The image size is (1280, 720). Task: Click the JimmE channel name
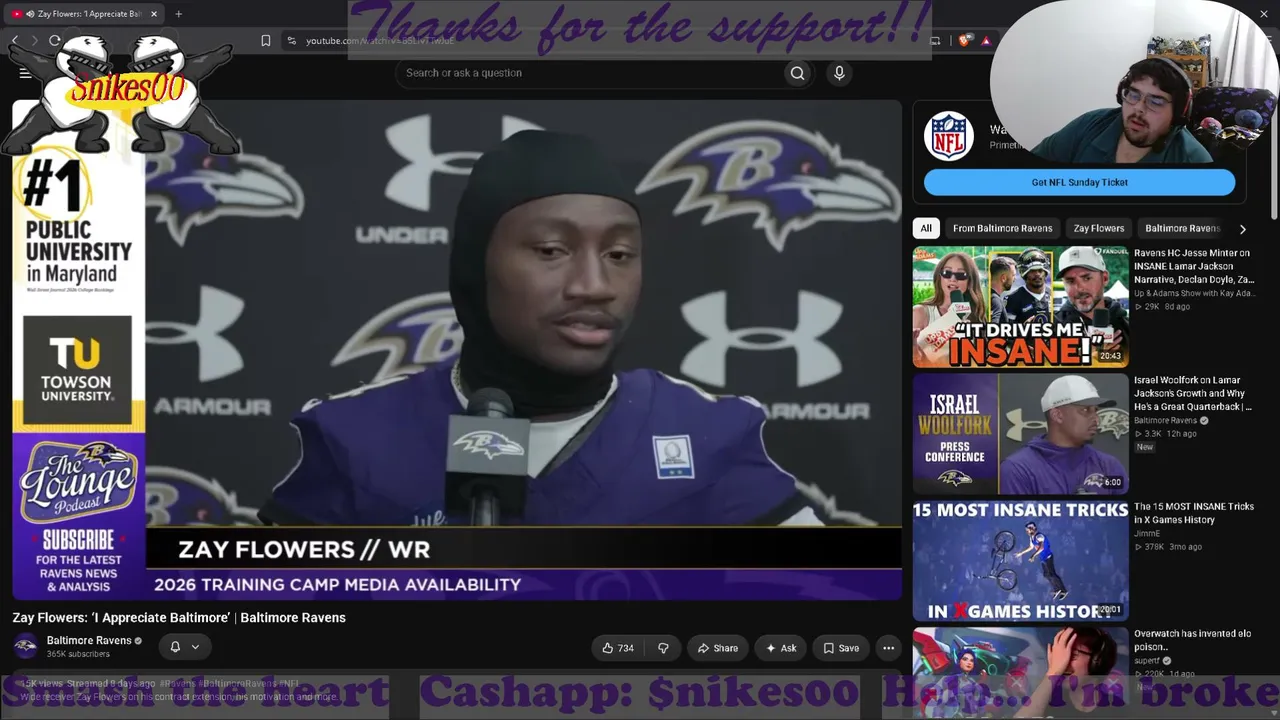1147,533
